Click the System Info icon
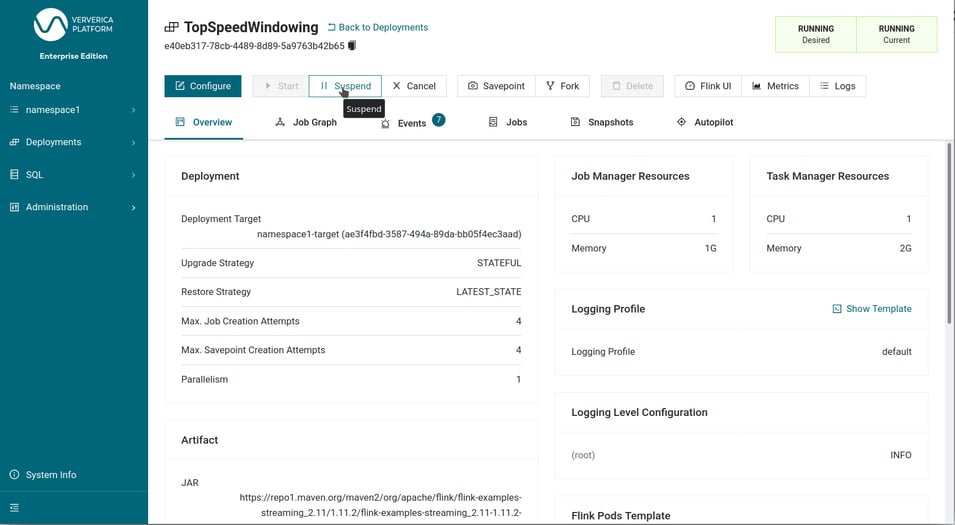This screenshot has width=955, height=525. point(14,474)
